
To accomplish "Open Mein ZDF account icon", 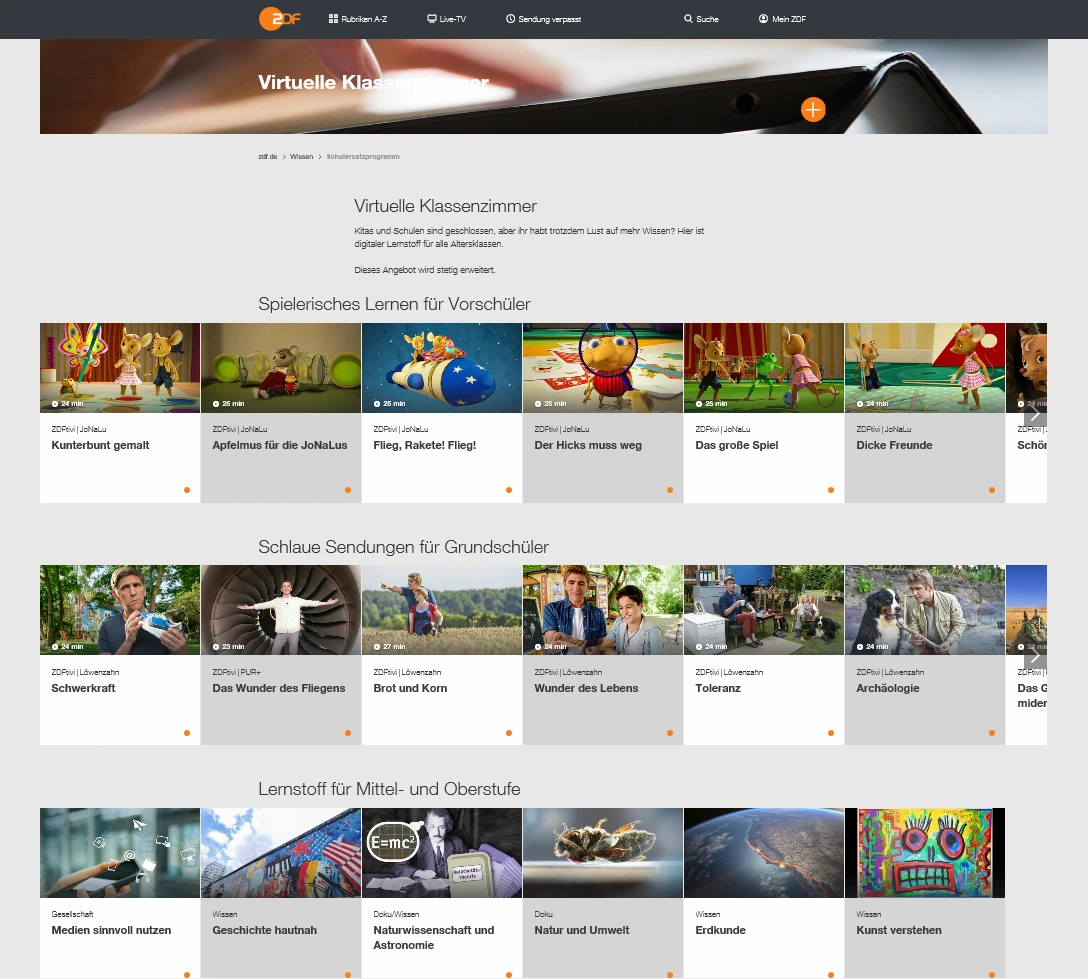I will coord(763,19).
